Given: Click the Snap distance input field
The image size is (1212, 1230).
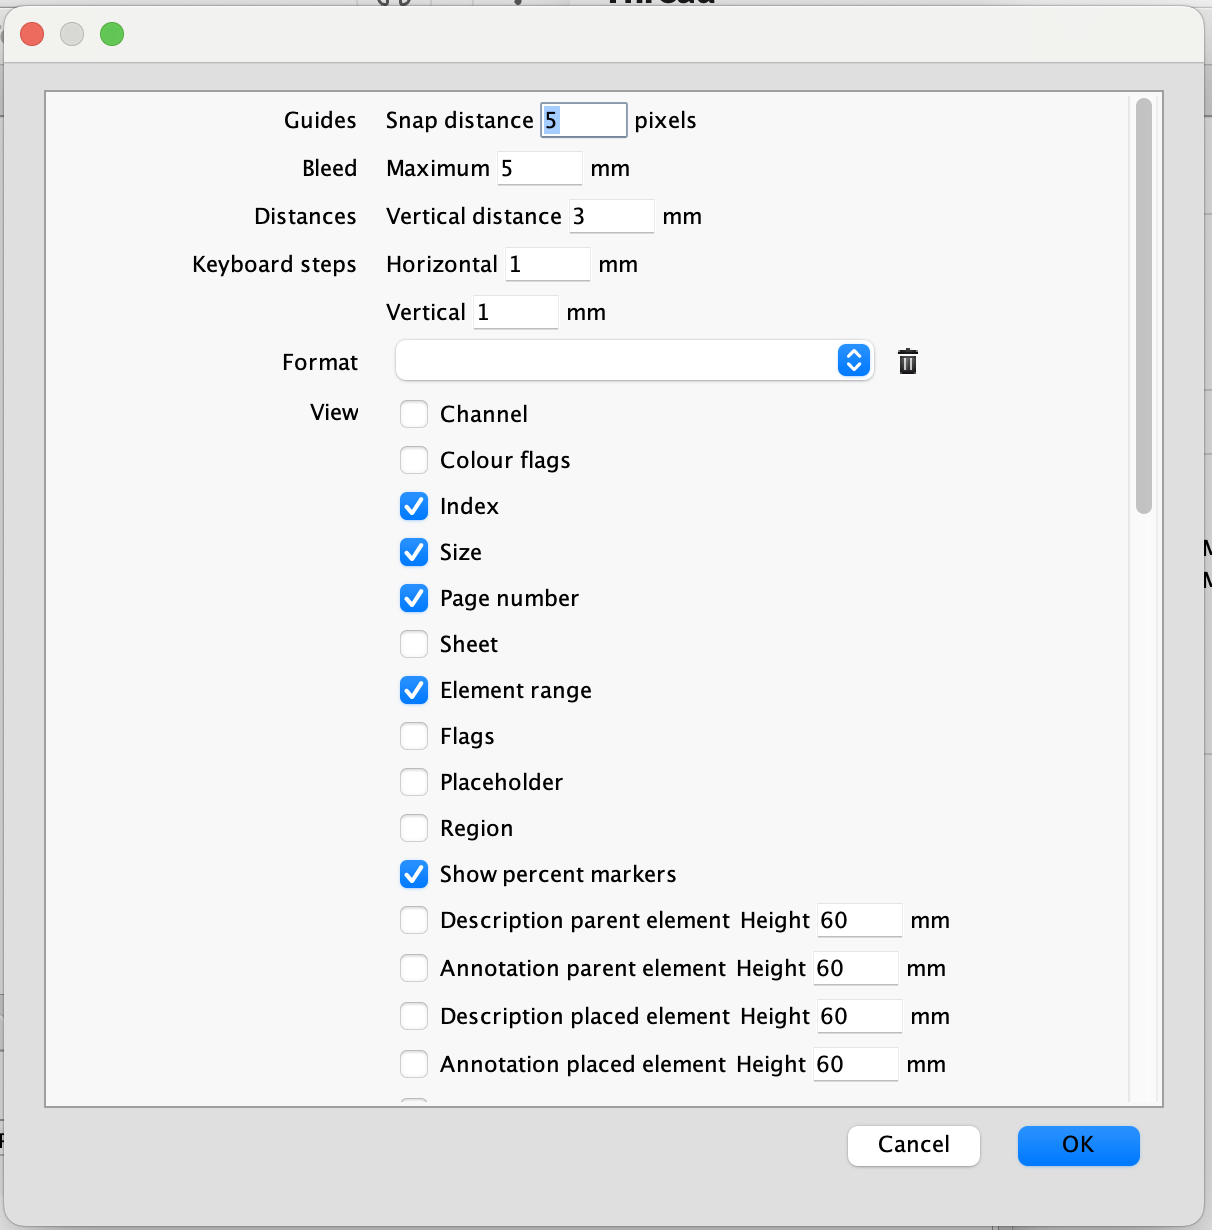Looking at the screenshot, I should point(584,120).
